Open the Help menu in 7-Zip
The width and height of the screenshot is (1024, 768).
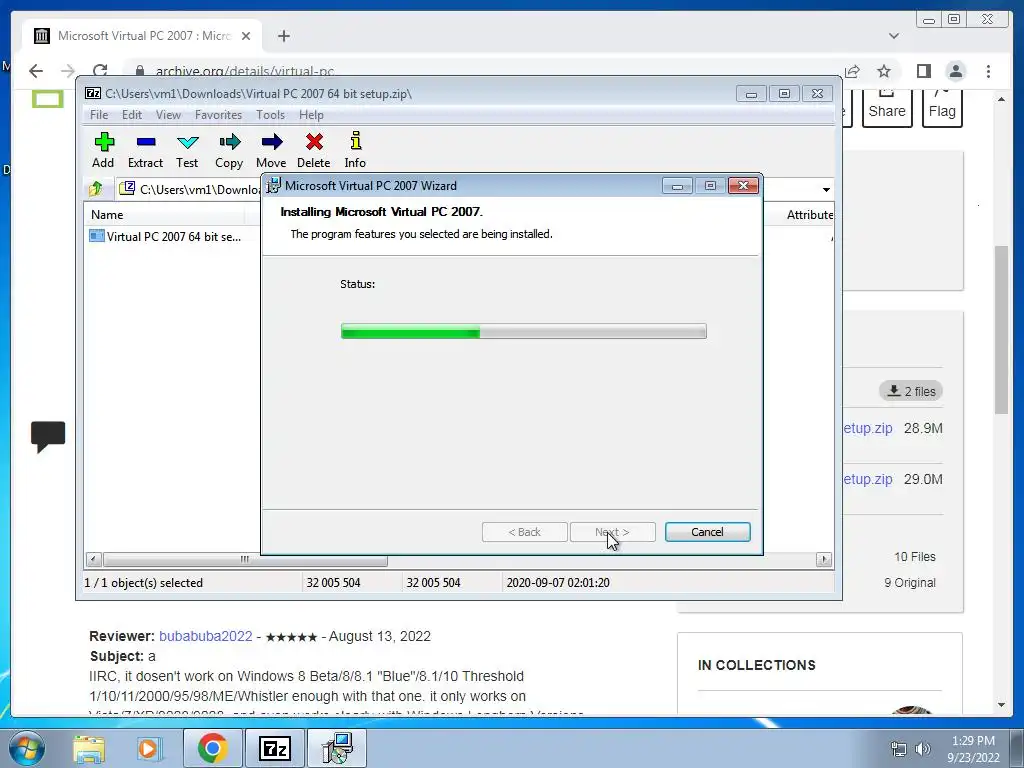pos(312,115)
